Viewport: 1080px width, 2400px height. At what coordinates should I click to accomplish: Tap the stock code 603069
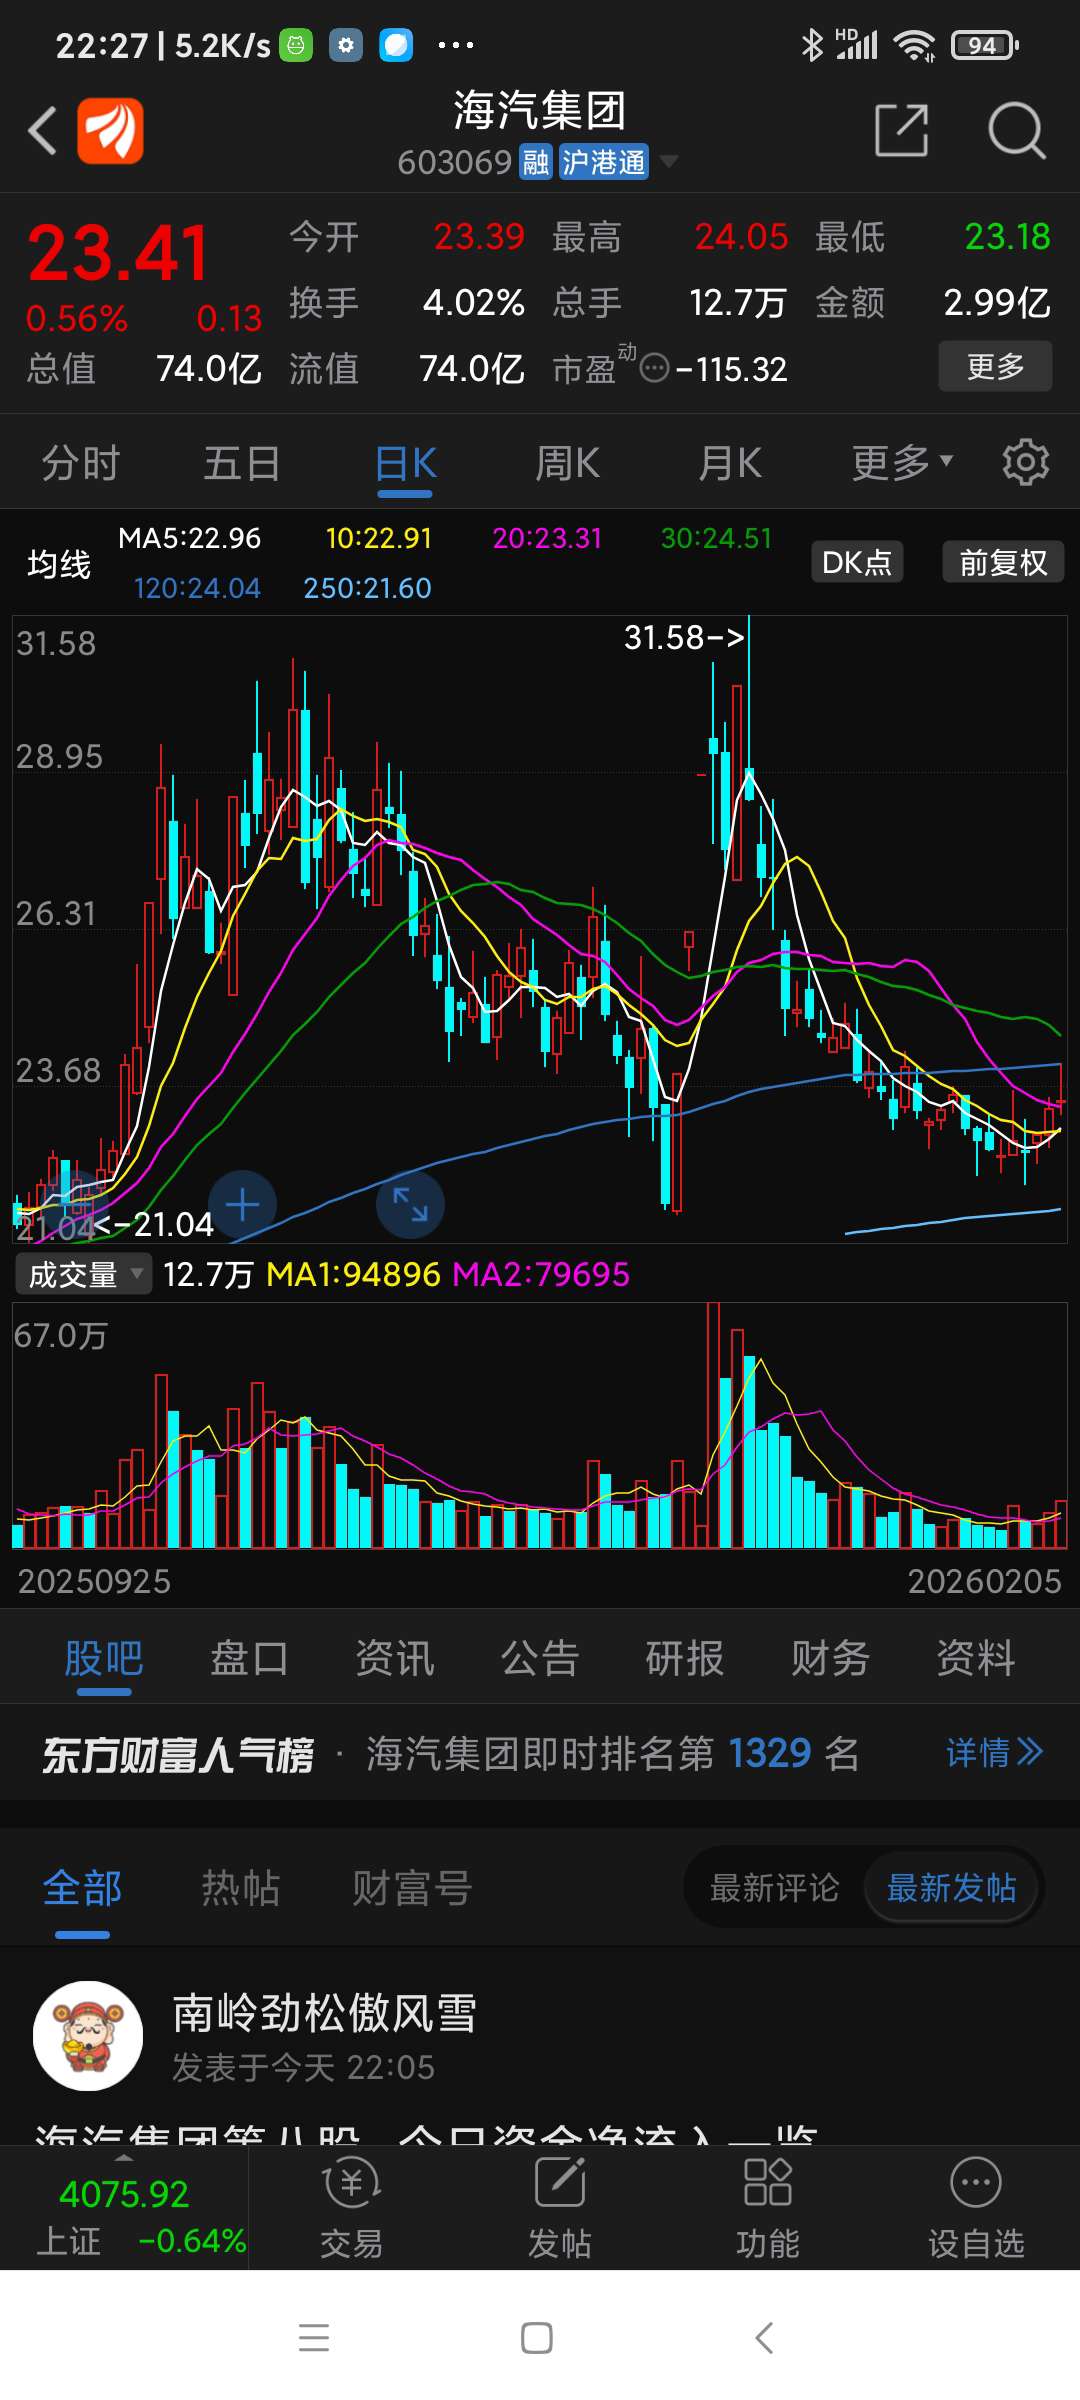point(455,162)
